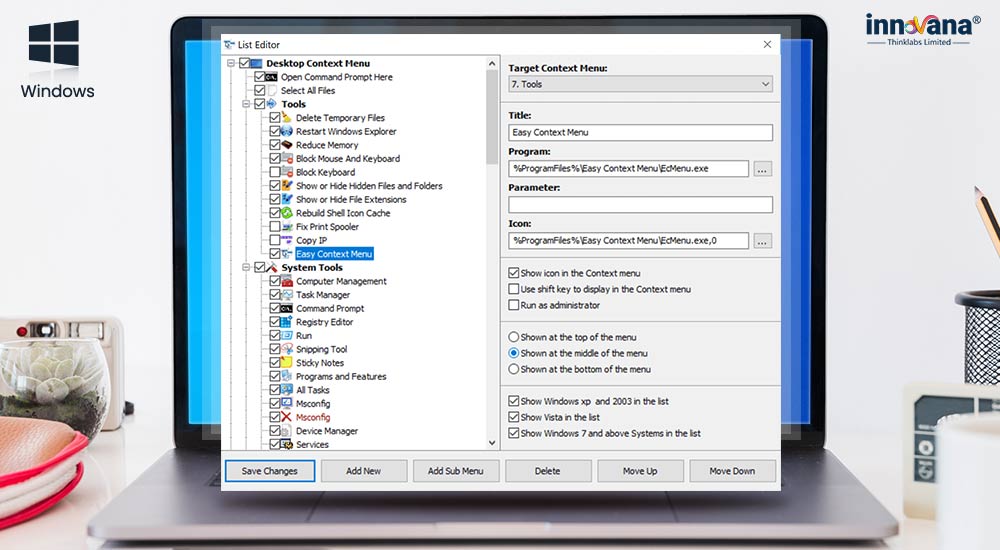Screen dimensions: 1000x550
Task: Collapse the Desktop Context Menu tree node
Action: 232,63
